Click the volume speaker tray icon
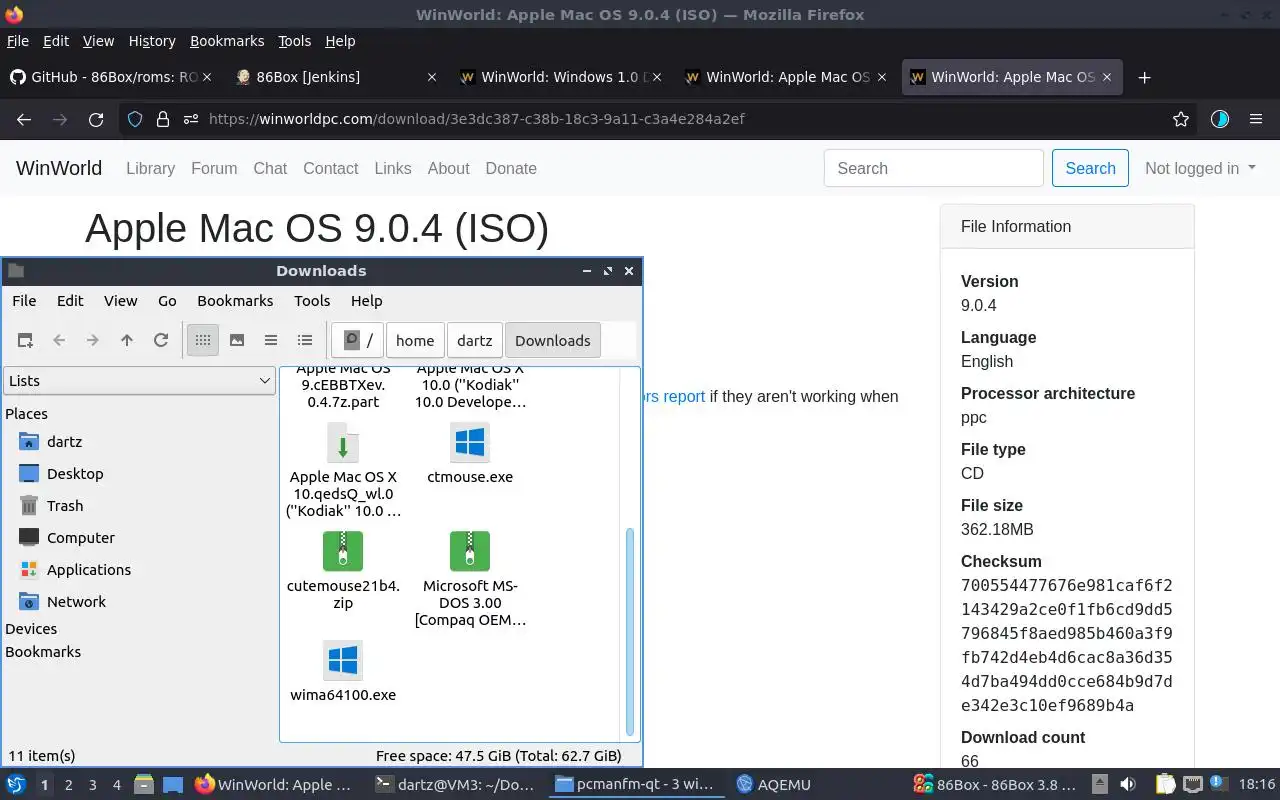1280x800 pixels. pos(1127,785)
